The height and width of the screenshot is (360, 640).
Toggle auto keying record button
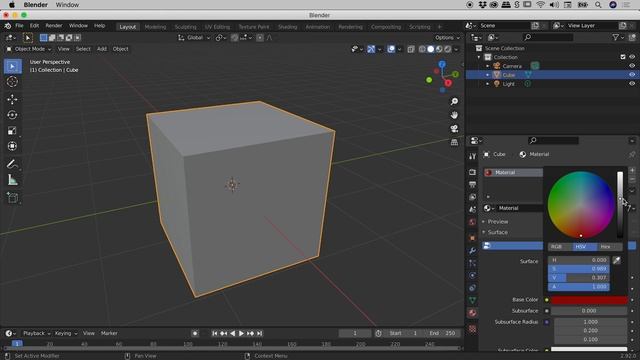tap(195, 333)
